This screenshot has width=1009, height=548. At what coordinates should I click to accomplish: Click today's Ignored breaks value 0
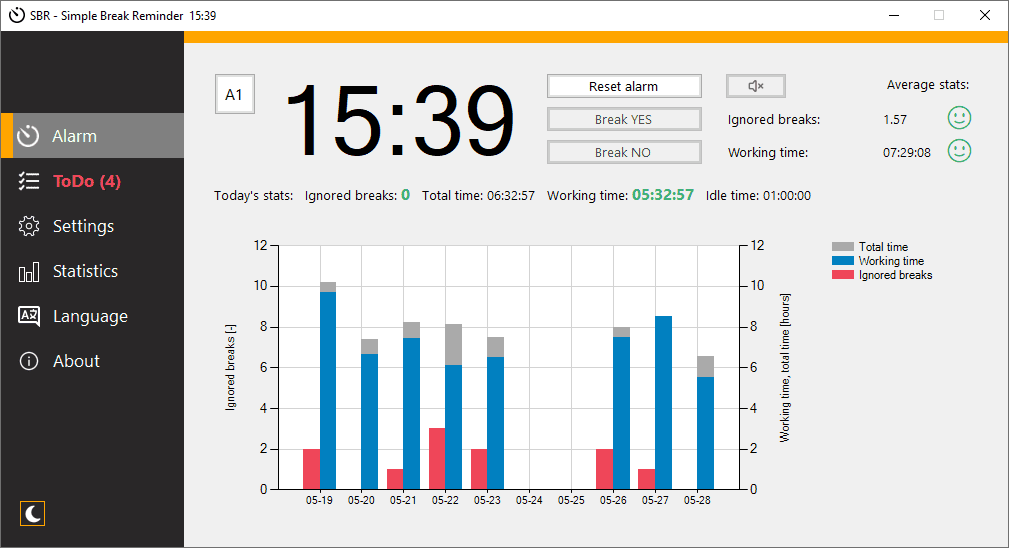coord(405,195)
